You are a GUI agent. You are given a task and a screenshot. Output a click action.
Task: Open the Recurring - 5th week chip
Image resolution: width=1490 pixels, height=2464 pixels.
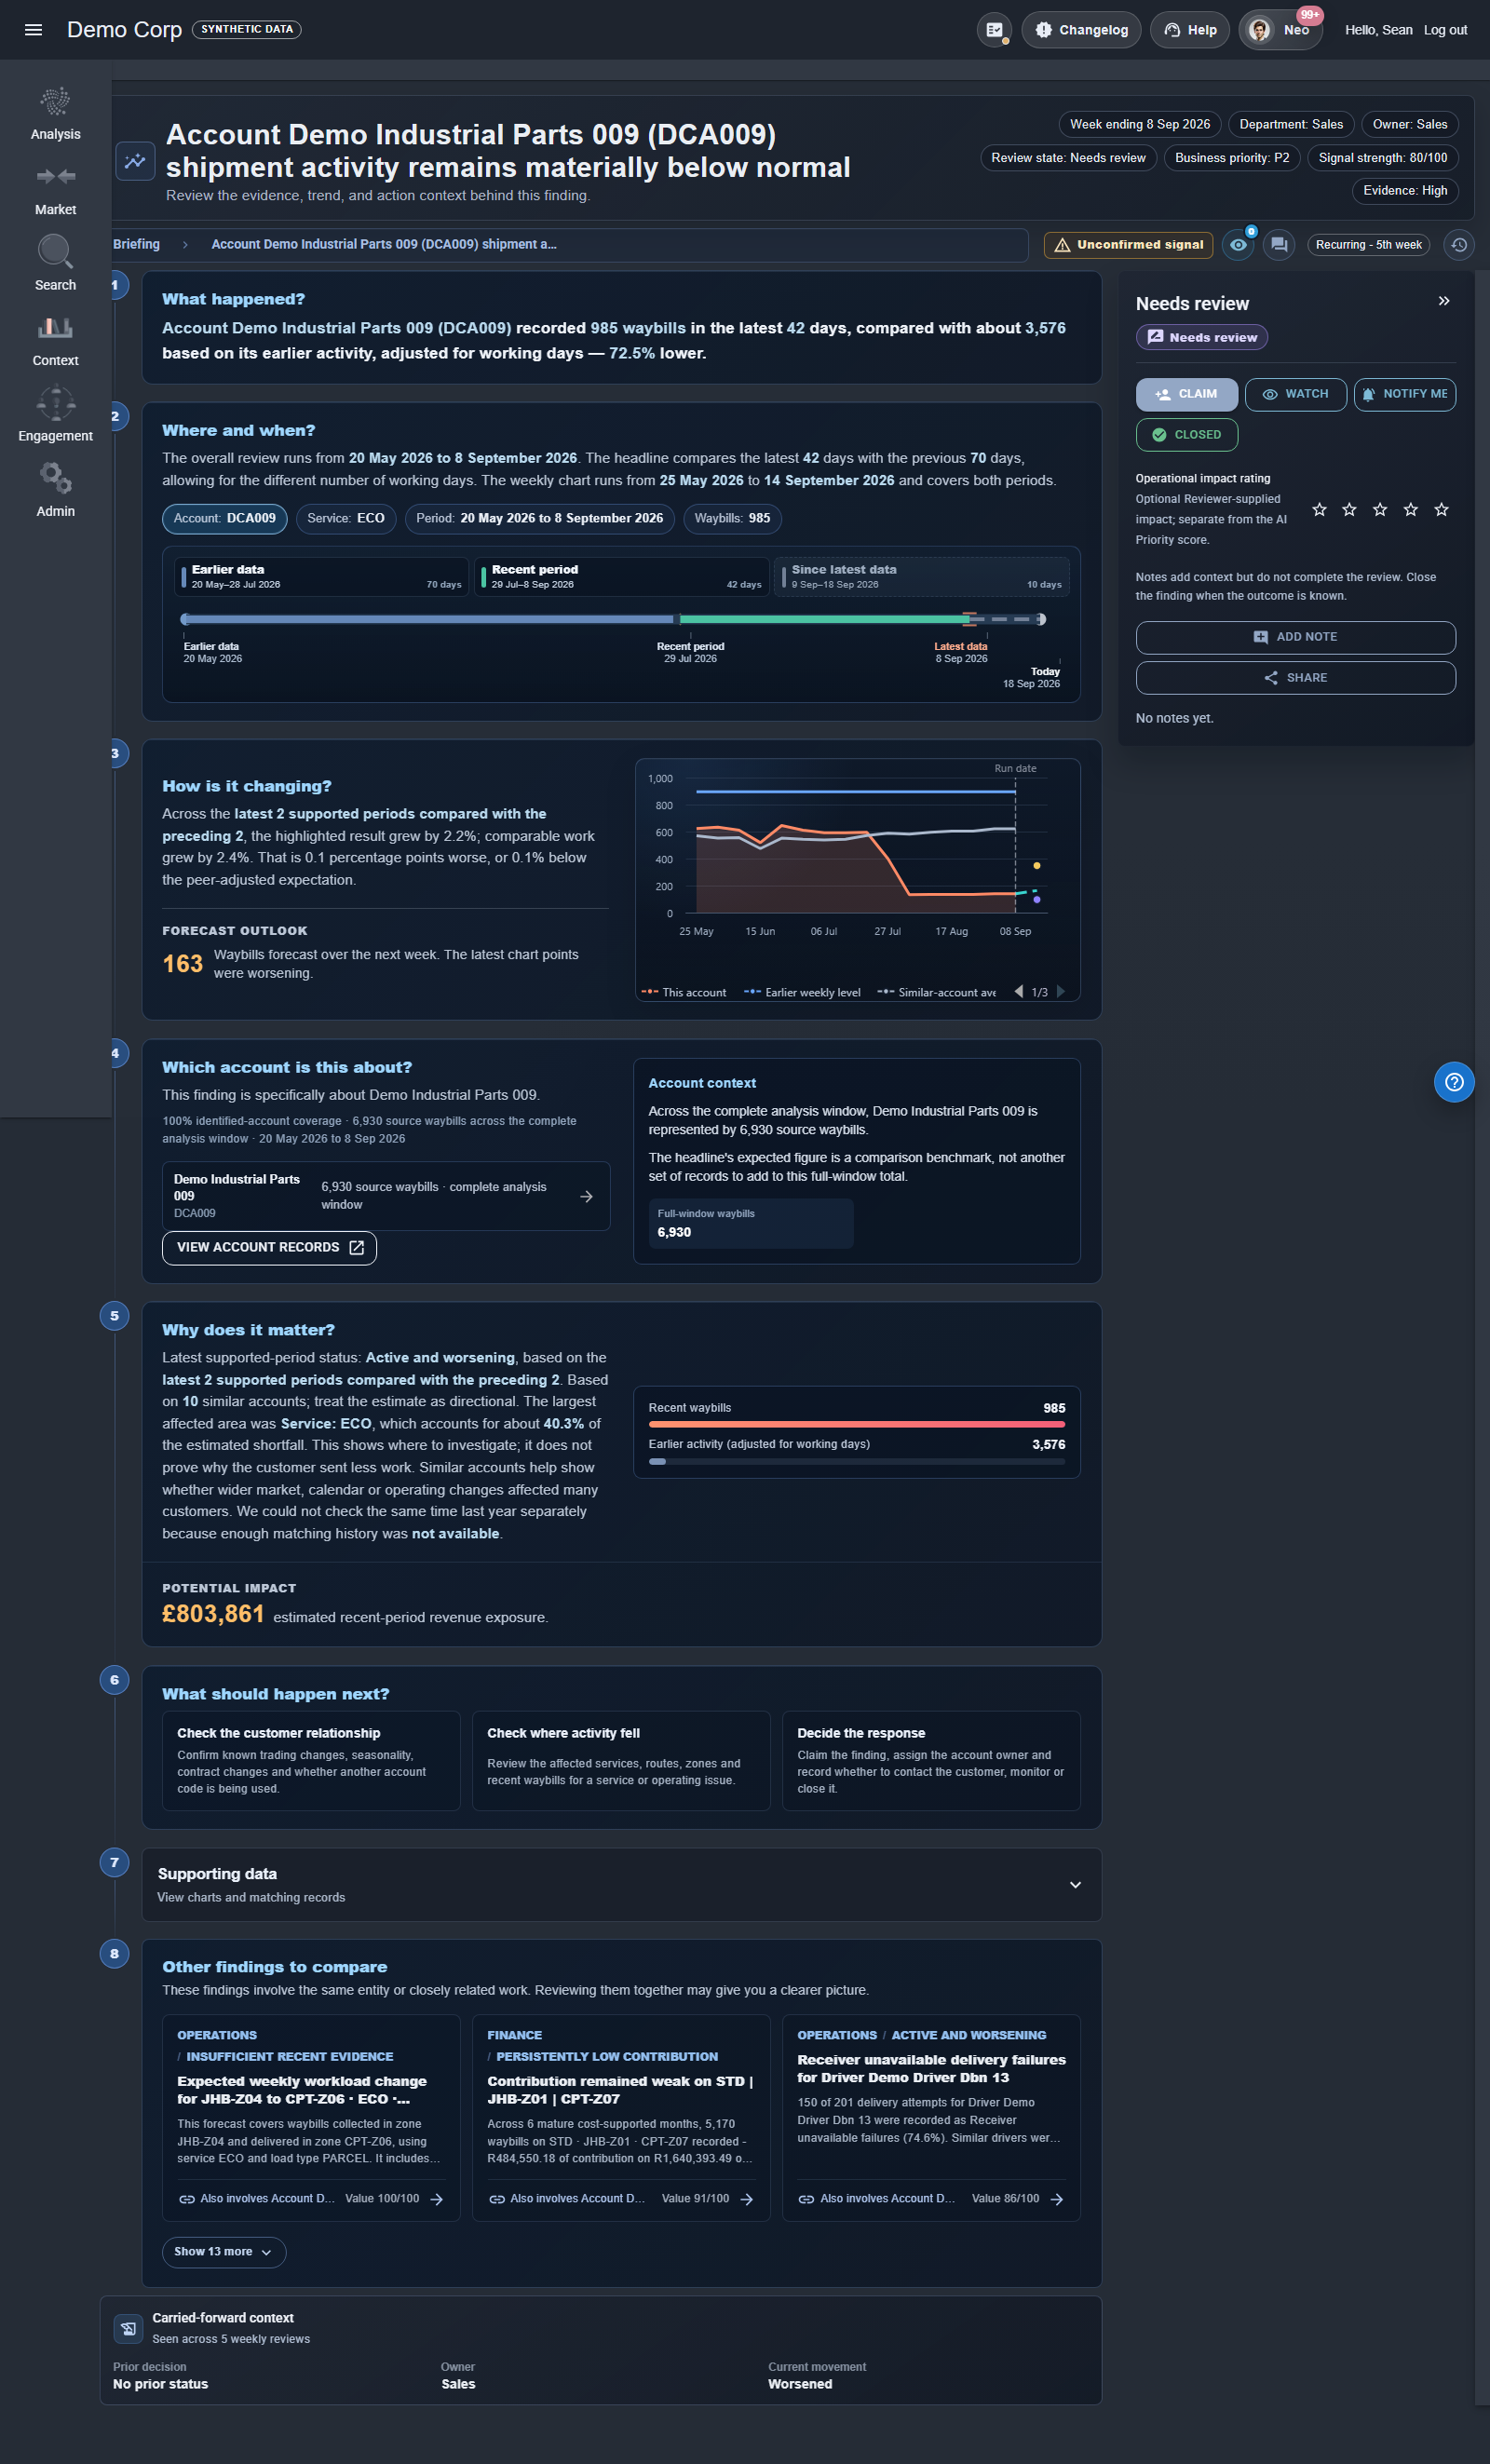1368,245
